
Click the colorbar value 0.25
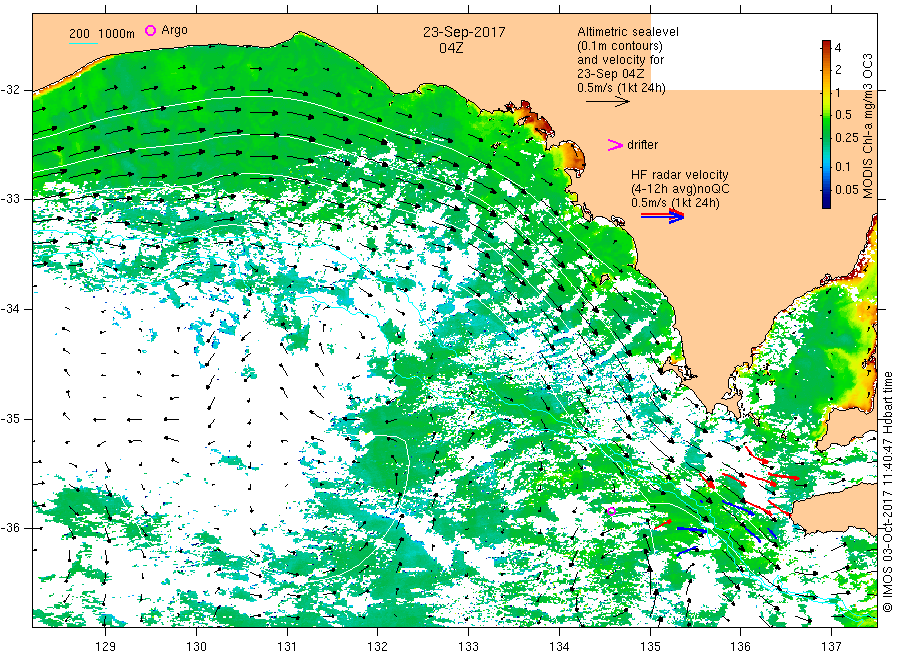coord(847,138)
